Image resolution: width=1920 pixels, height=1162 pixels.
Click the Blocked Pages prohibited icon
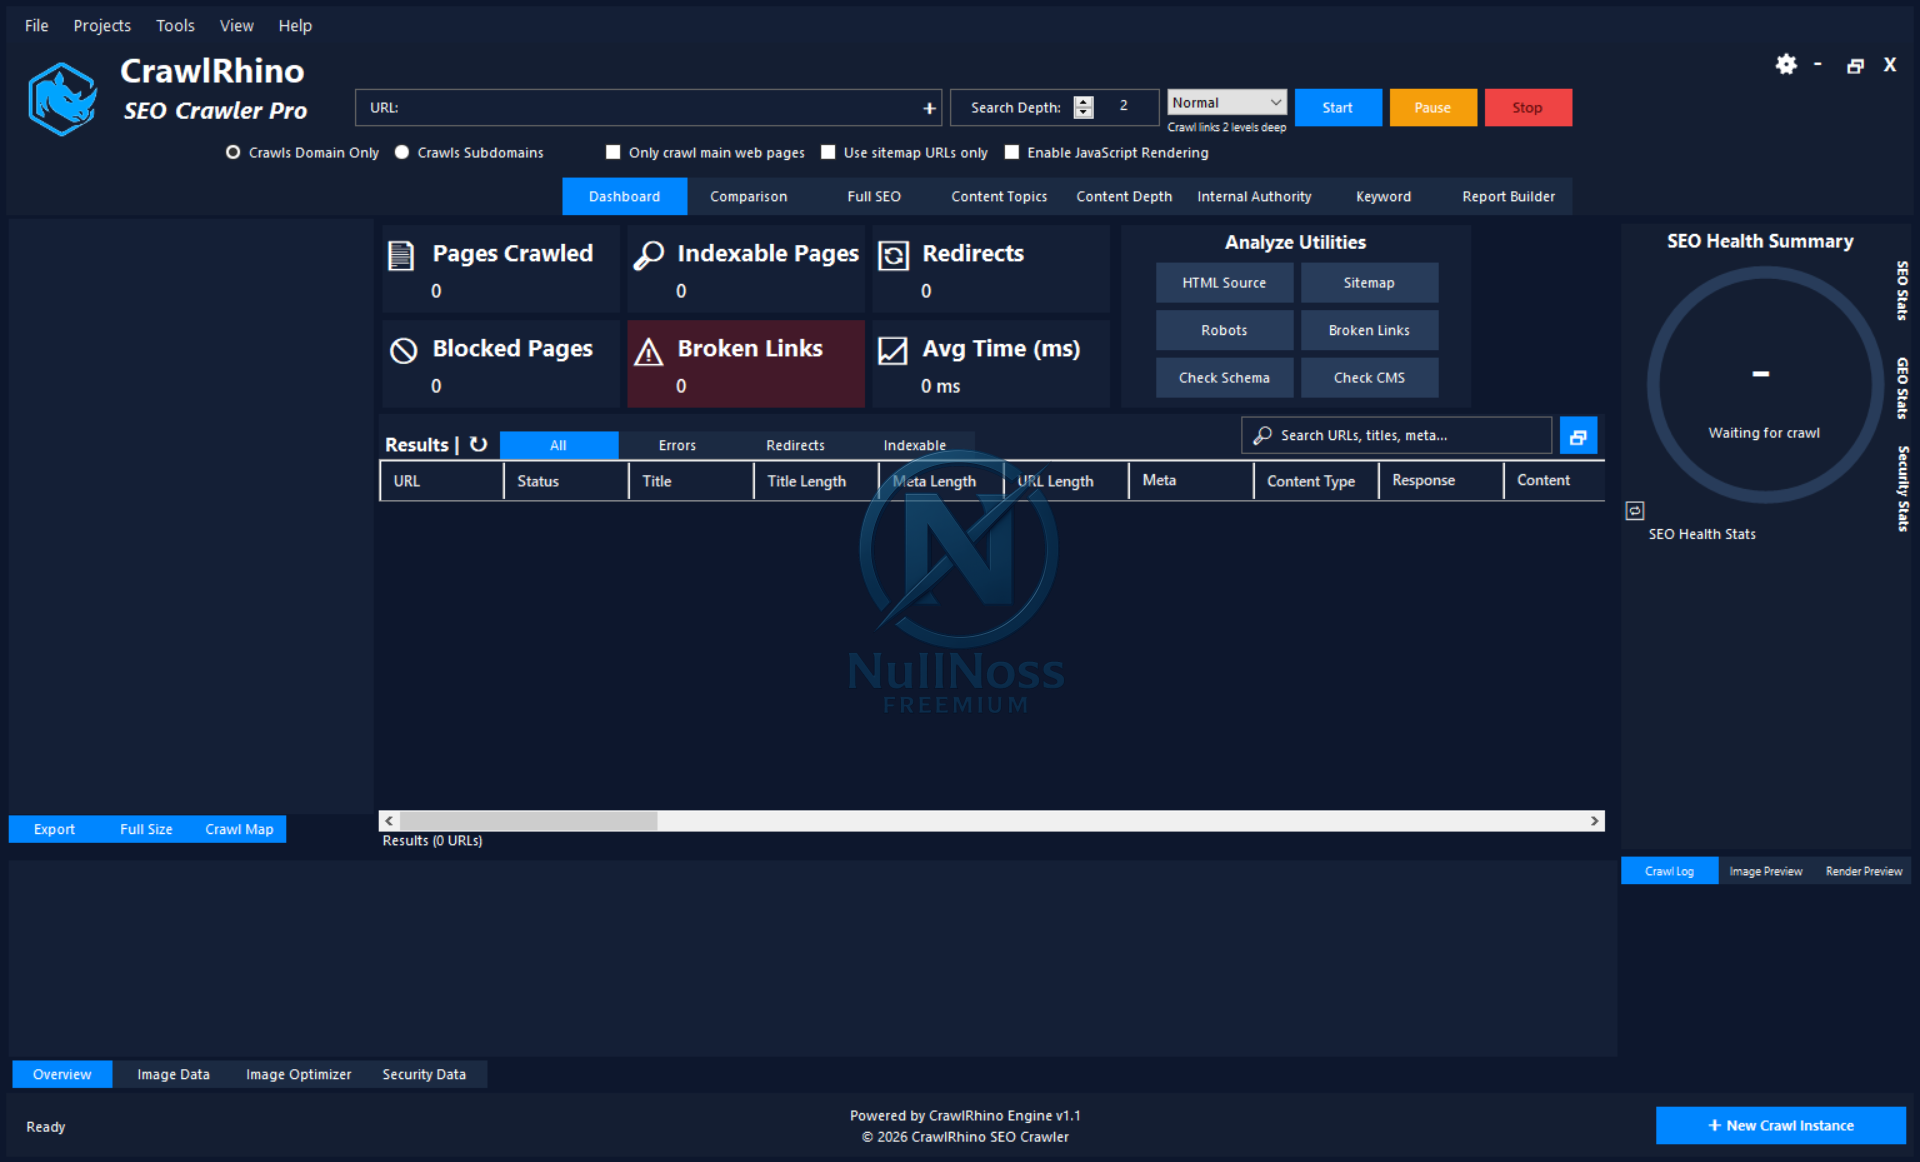tap(403, 351)
